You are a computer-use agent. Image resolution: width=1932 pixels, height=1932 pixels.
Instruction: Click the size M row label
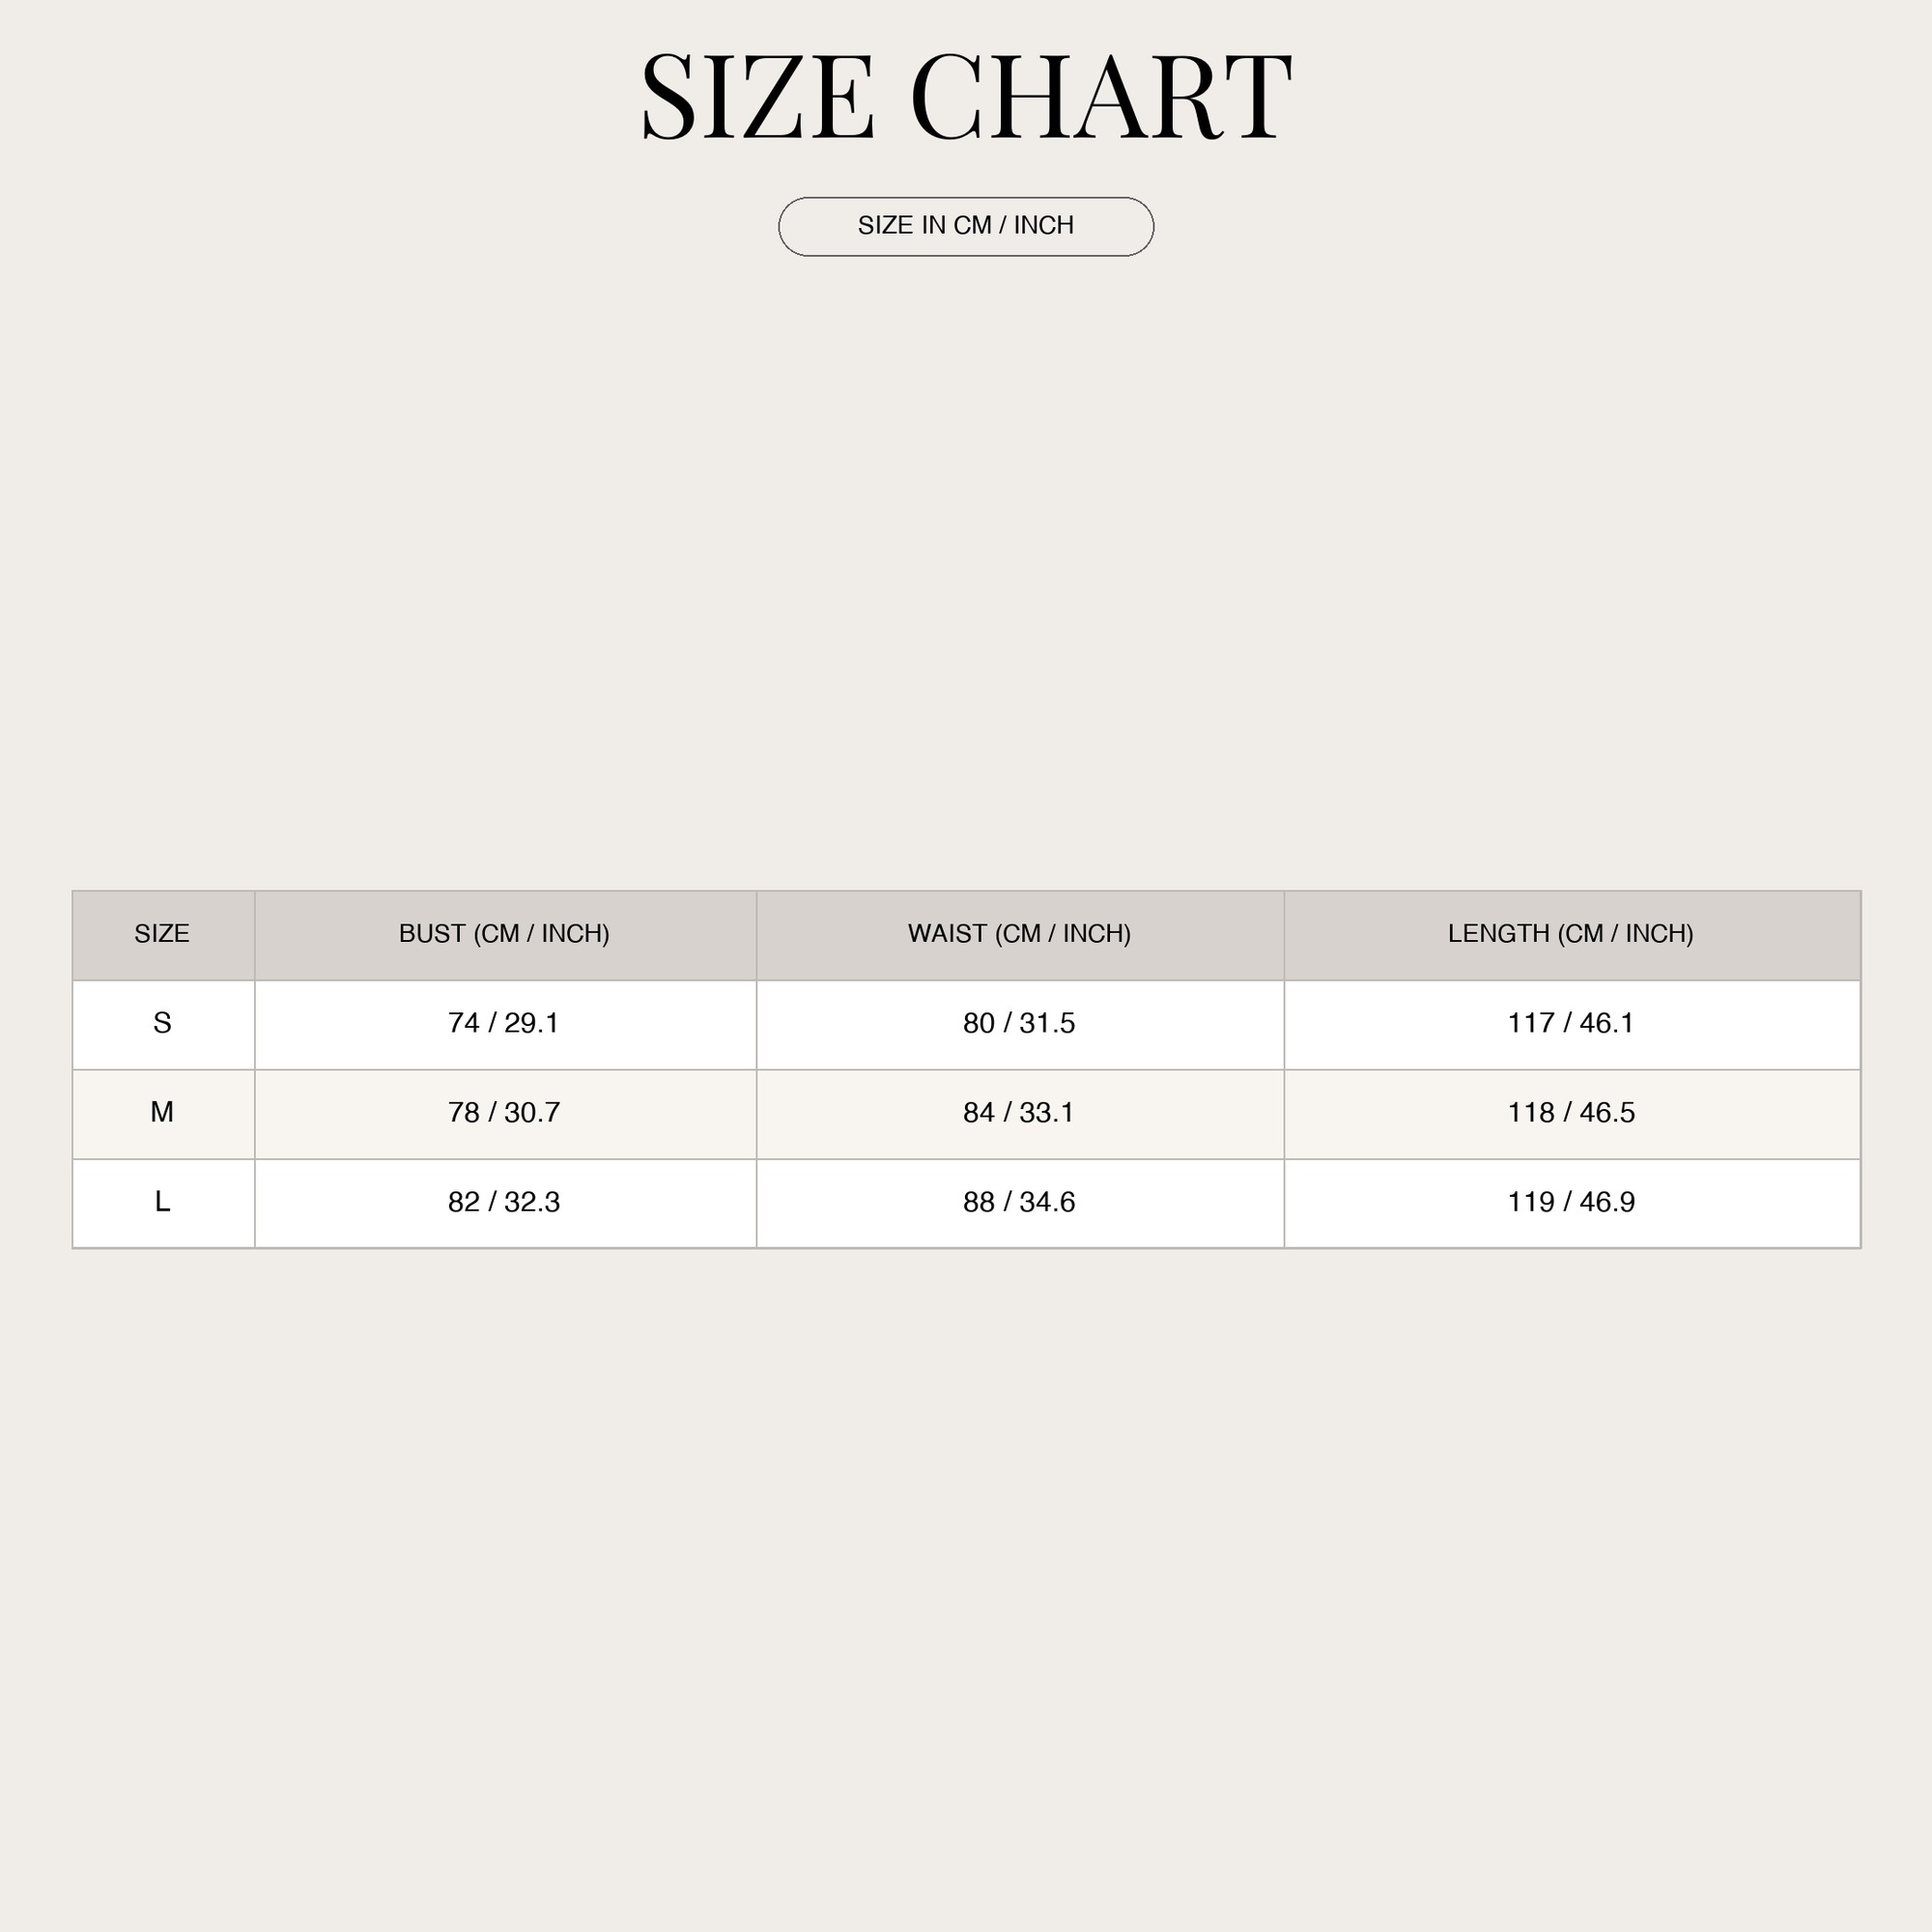pyautogui.click(x=163, y=1114)
